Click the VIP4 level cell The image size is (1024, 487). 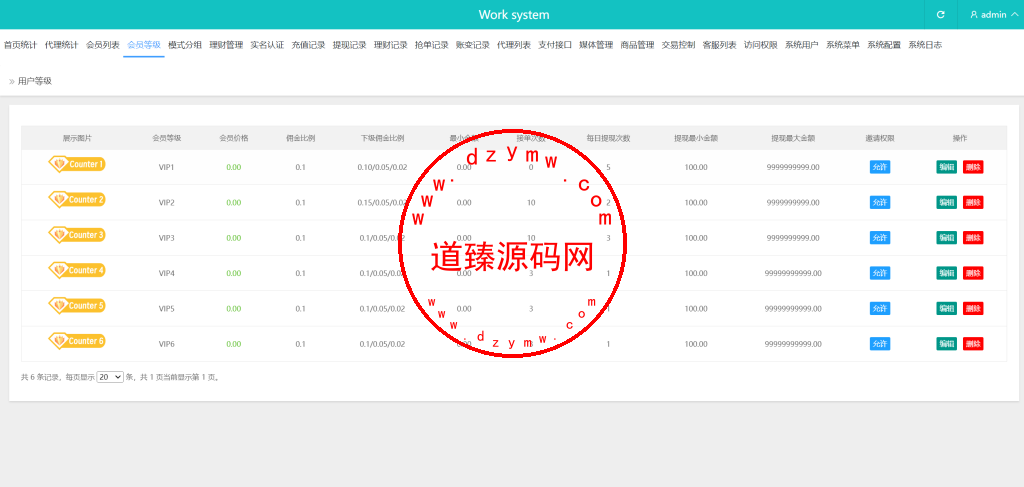tap(167, 273)
